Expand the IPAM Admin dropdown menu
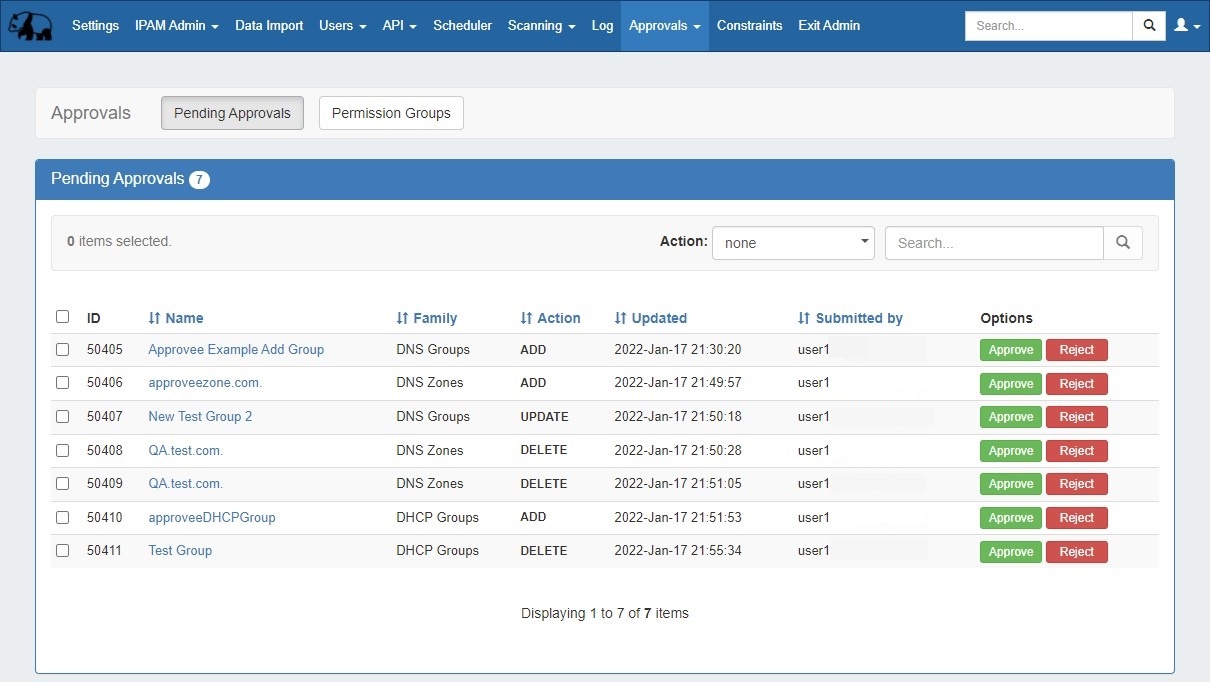Image resolution: width=1210 pixels, height=682 pixels. (x=177, y=26)
